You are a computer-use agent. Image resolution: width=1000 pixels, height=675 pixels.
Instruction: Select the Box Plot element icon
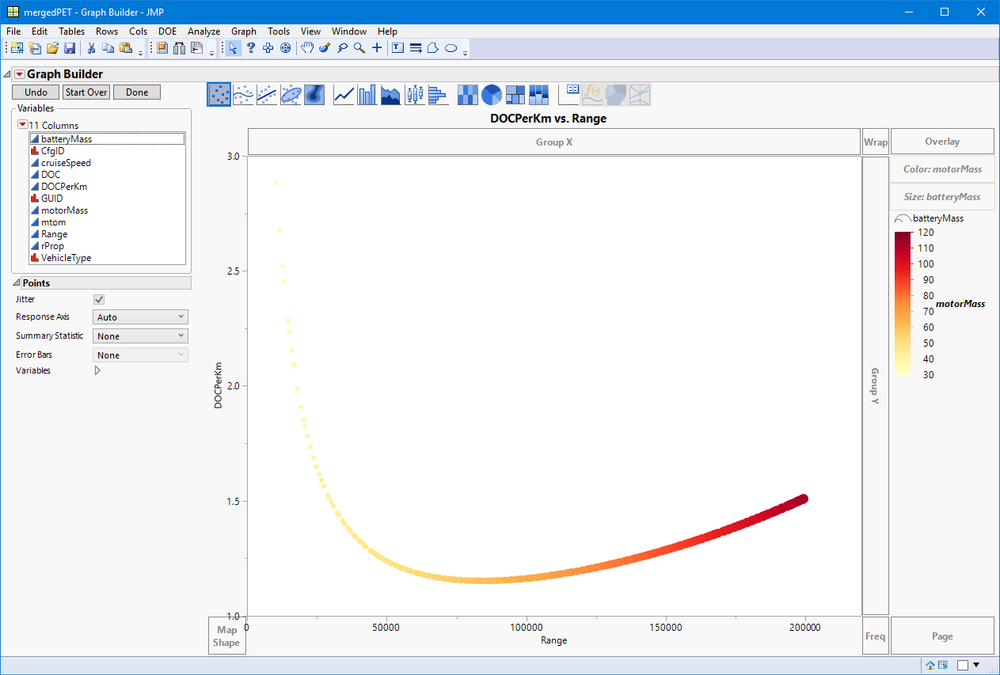415,95
